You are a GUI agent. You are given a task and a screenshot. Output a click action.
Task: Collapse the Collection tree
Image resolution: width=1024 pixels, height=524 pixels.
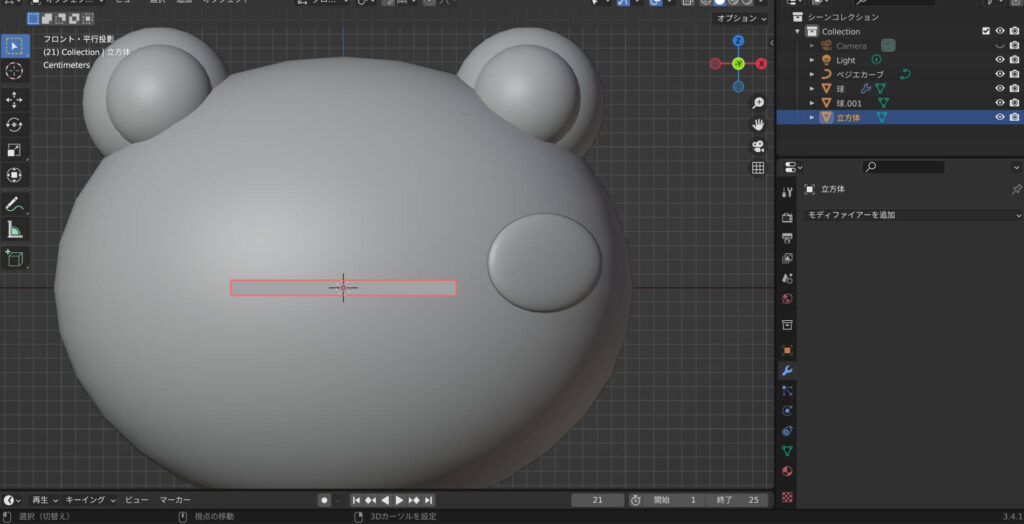(799, 32)
